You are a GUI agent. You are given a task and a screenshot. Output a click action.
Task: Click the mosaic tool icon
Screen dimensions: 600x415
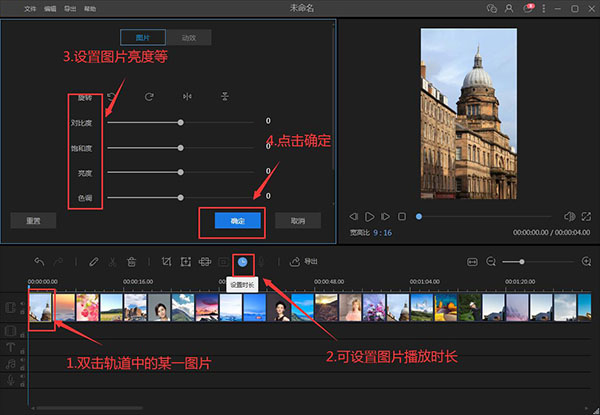pyautogui.click(x=205, y=262)
